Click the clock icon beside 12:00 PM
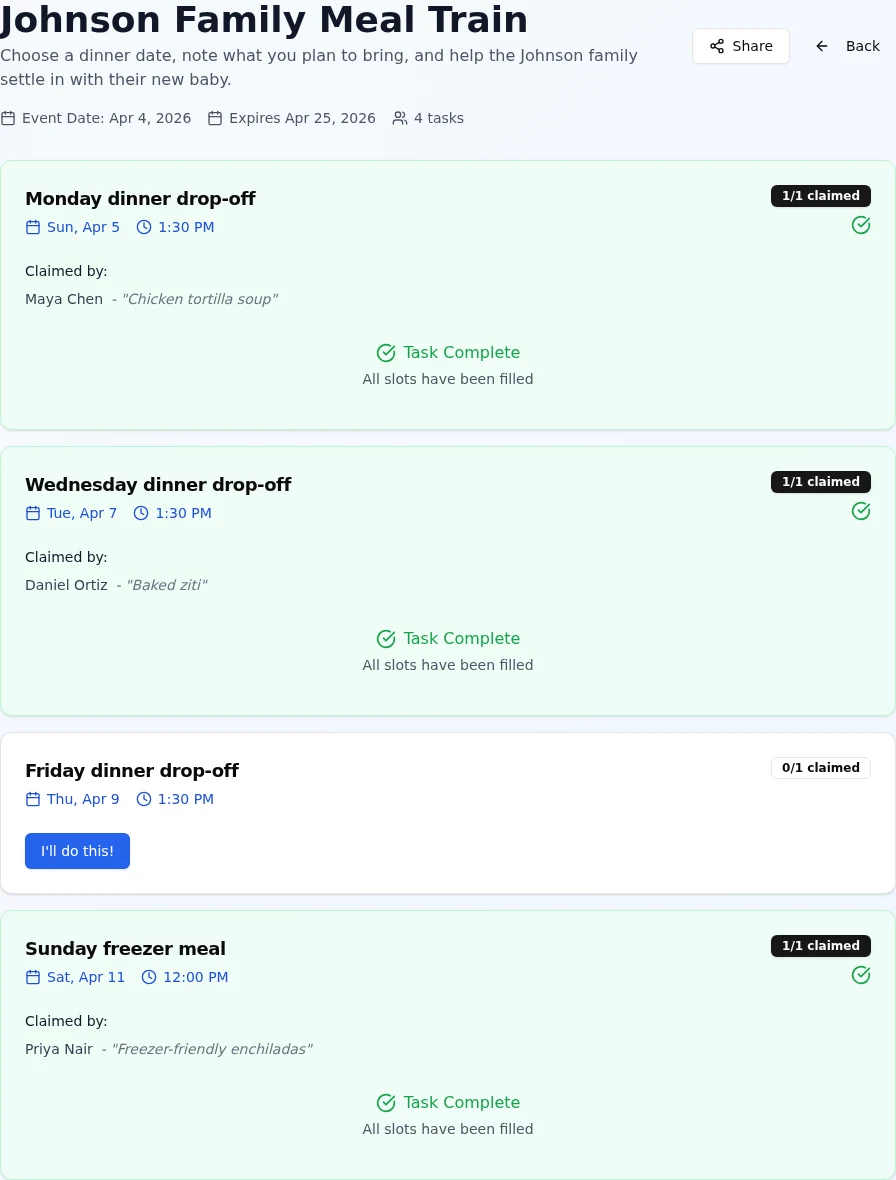 coord(148,977)
